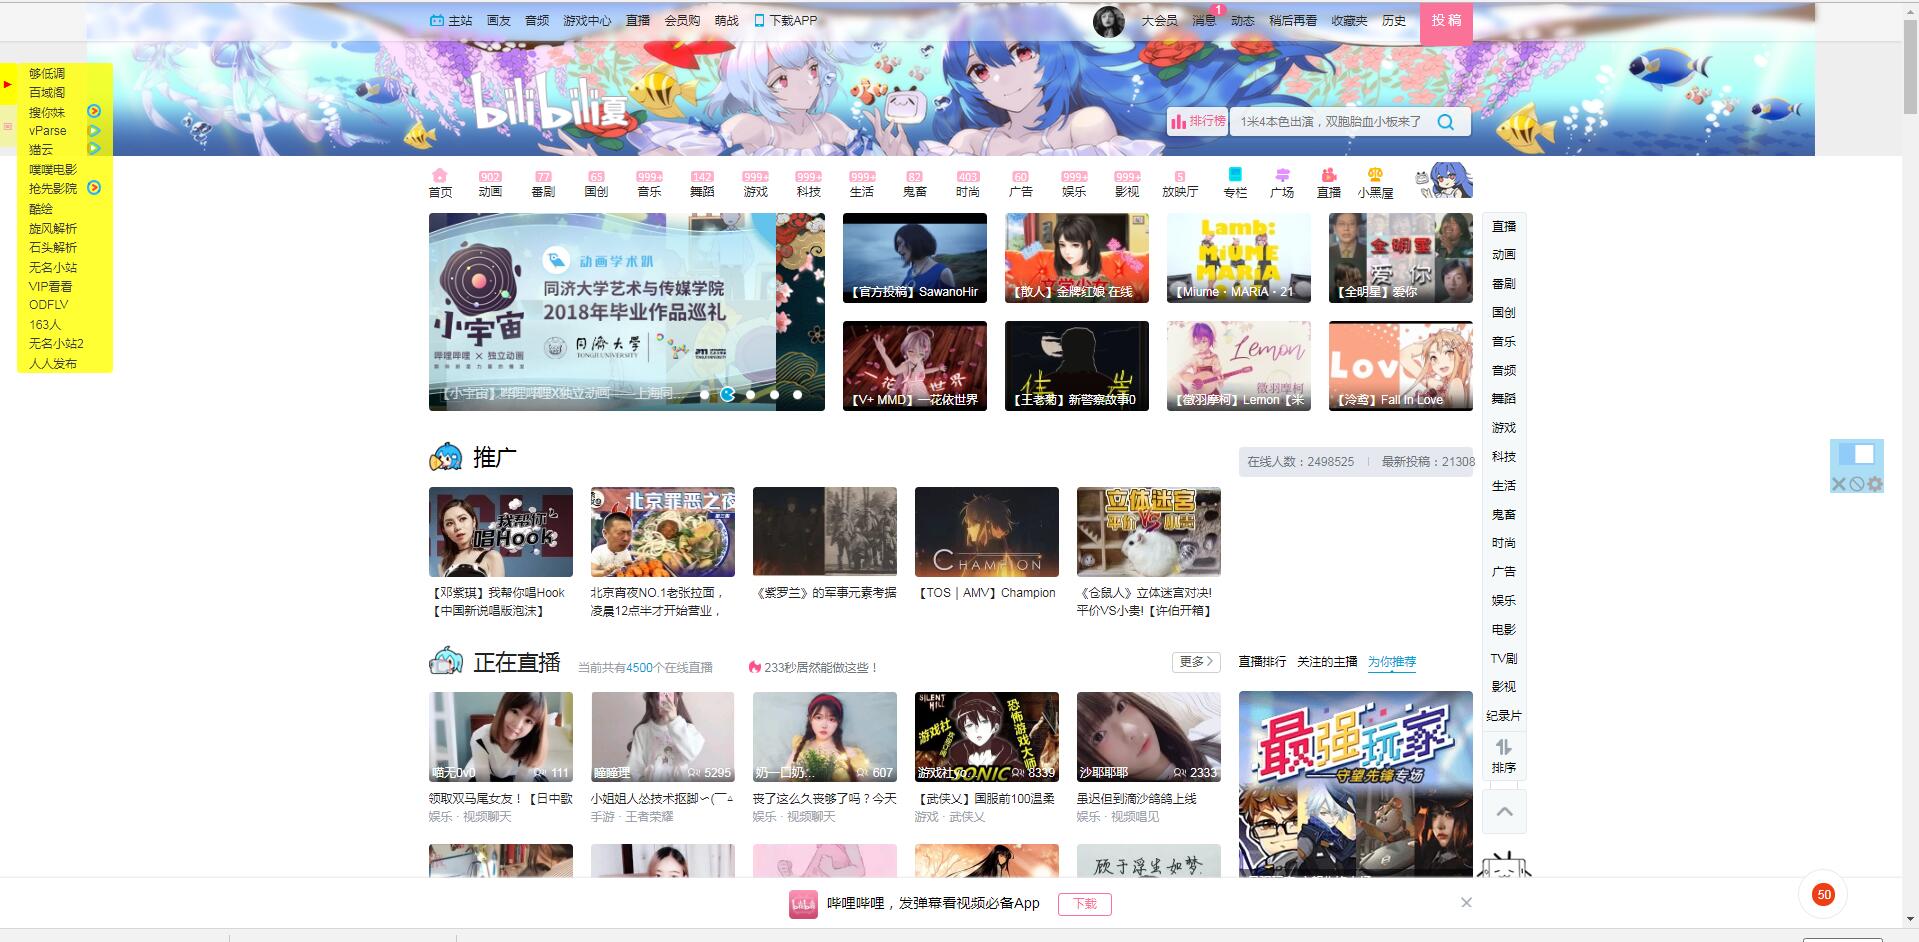Open 沙耶耶耶 live stream thumbnail

pos(1149,737)
